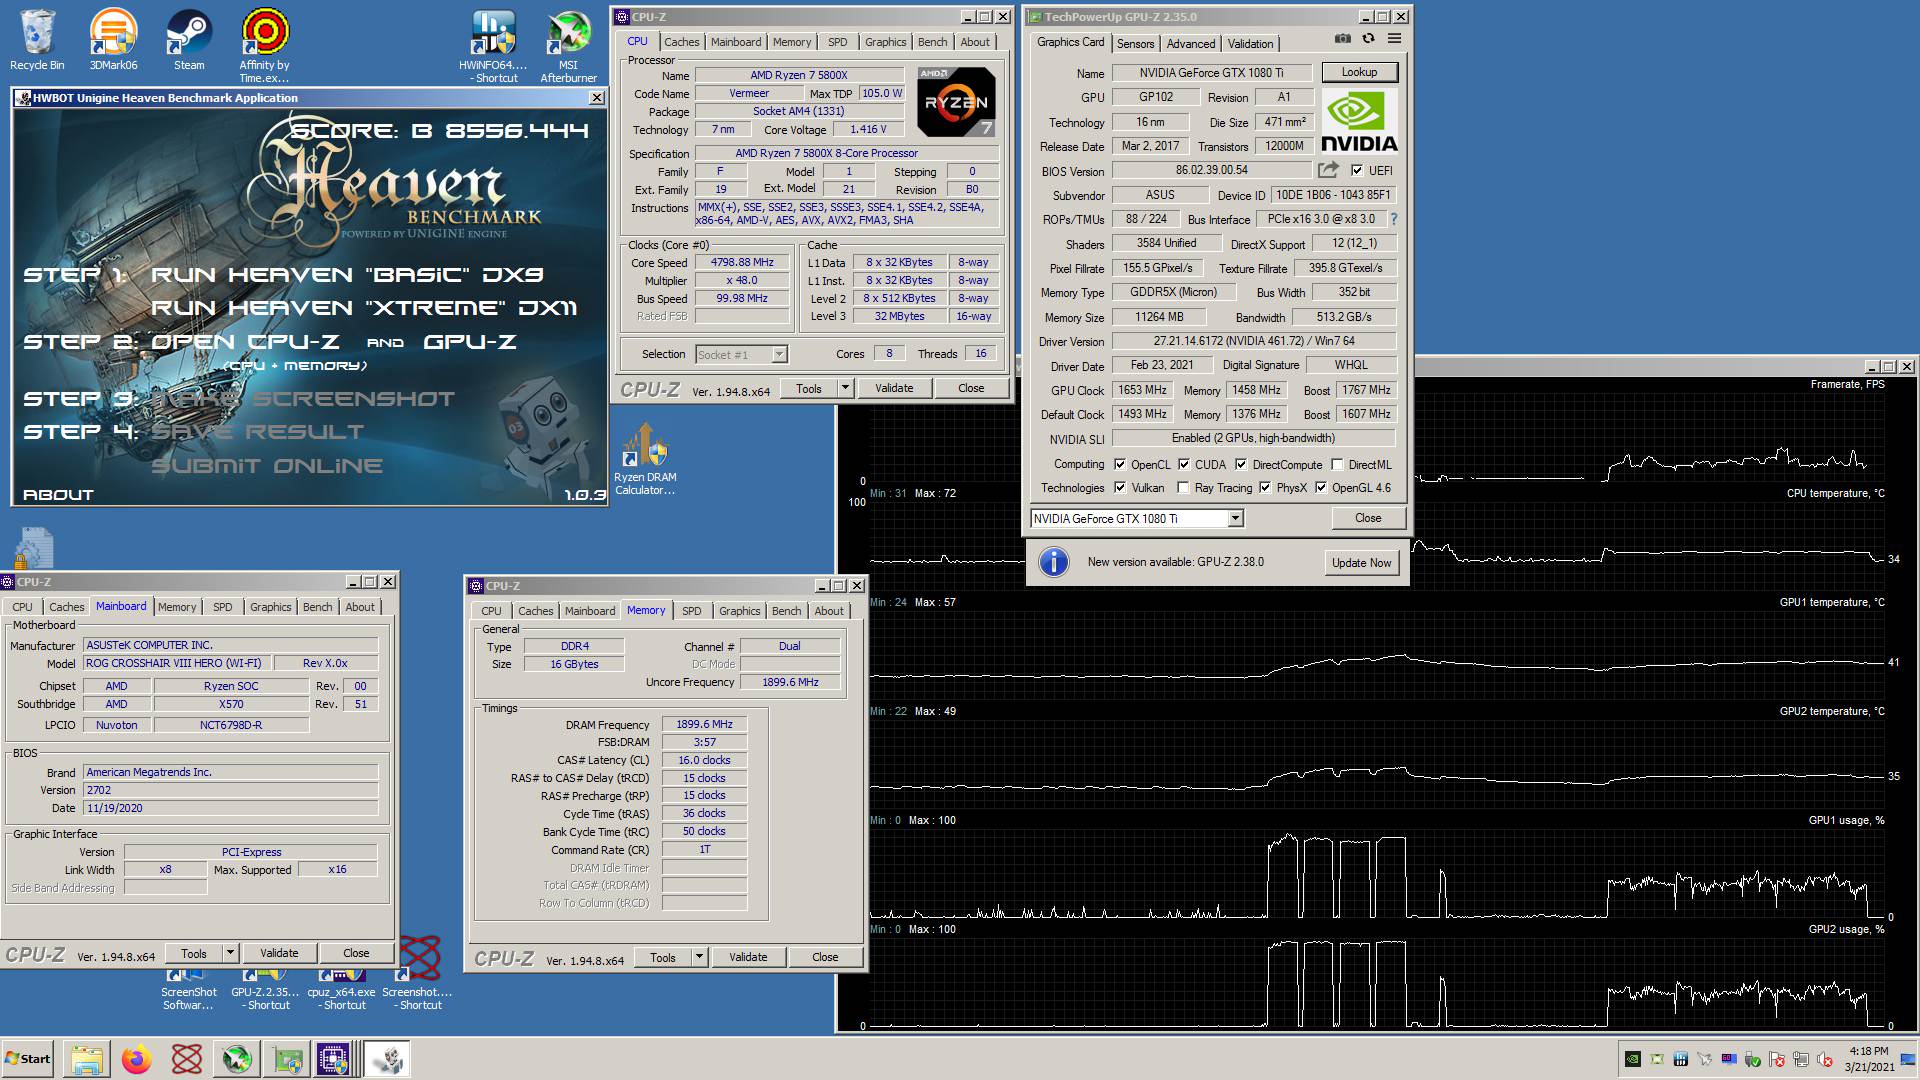1920x1080 pixels.
Task: Click the Lookup button in GPU-Z
Action: (x=1359, y=72)
